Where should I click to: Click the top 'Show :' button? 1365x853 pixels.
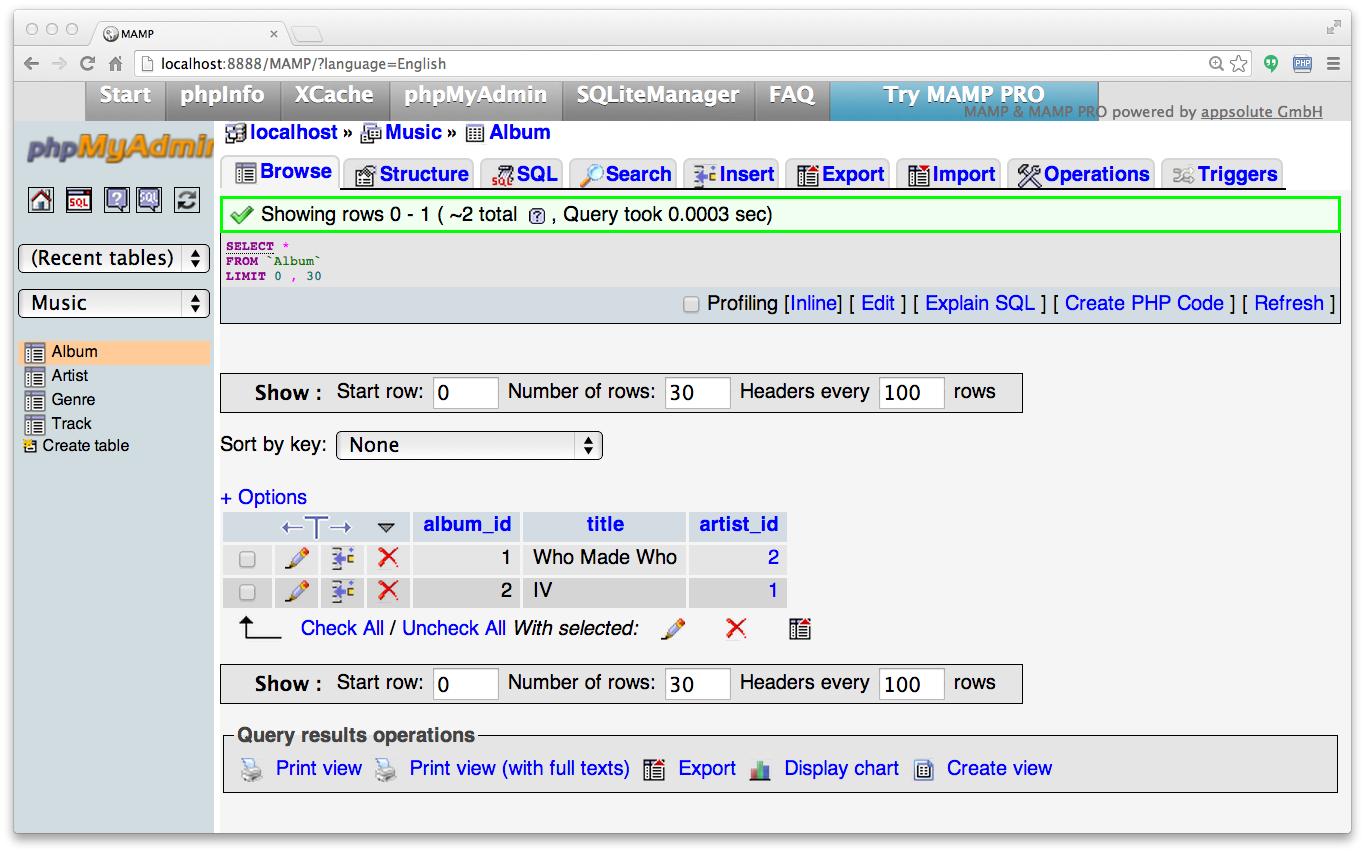coord(288,393)
